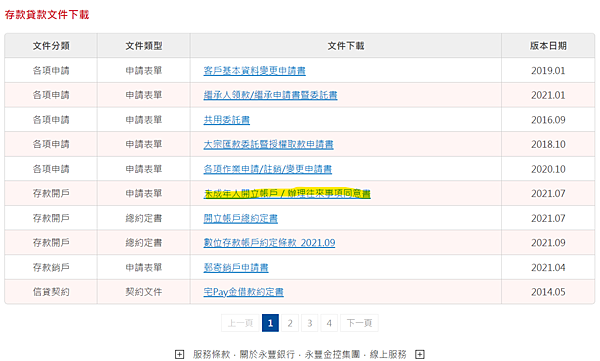Click the 文件下載 column header
Screen dimensions: 600x361
[346, 46]
